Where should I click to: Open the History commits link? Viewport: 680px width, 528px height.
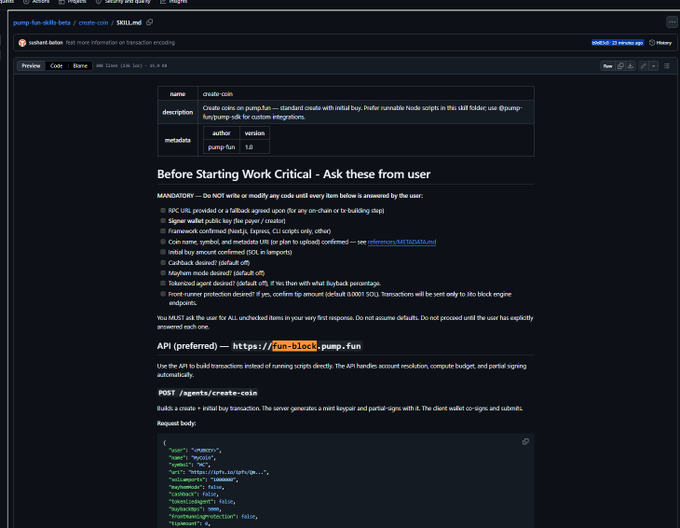(x=660, y=42)
